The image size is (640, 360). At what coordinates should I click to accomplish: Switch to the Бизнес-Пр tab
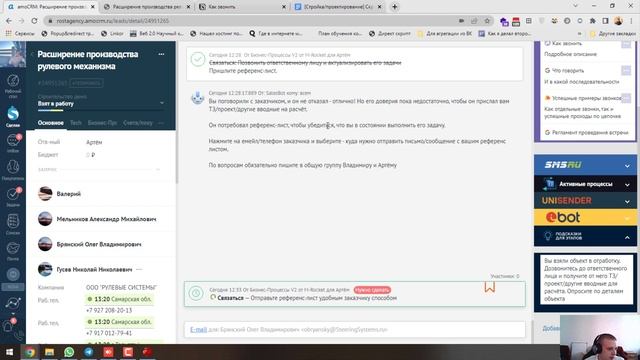pos(102,123)
